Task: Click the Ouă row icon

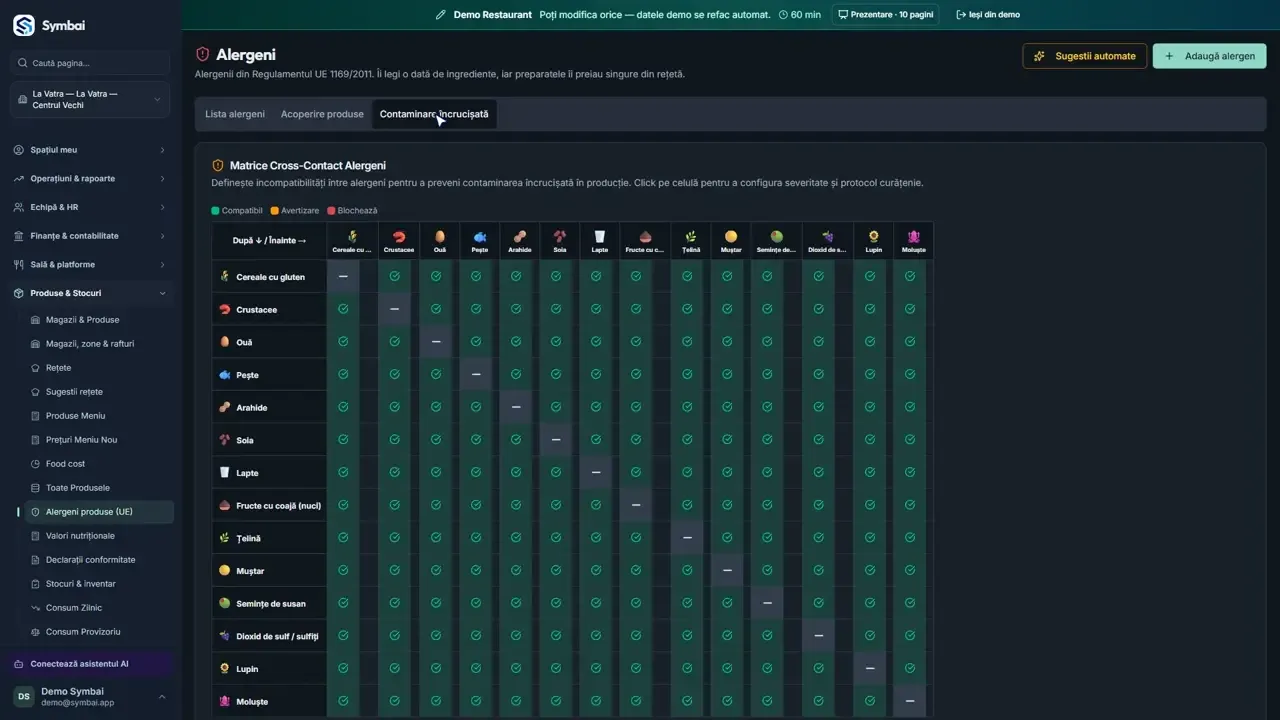Action: tap(225, 342)
